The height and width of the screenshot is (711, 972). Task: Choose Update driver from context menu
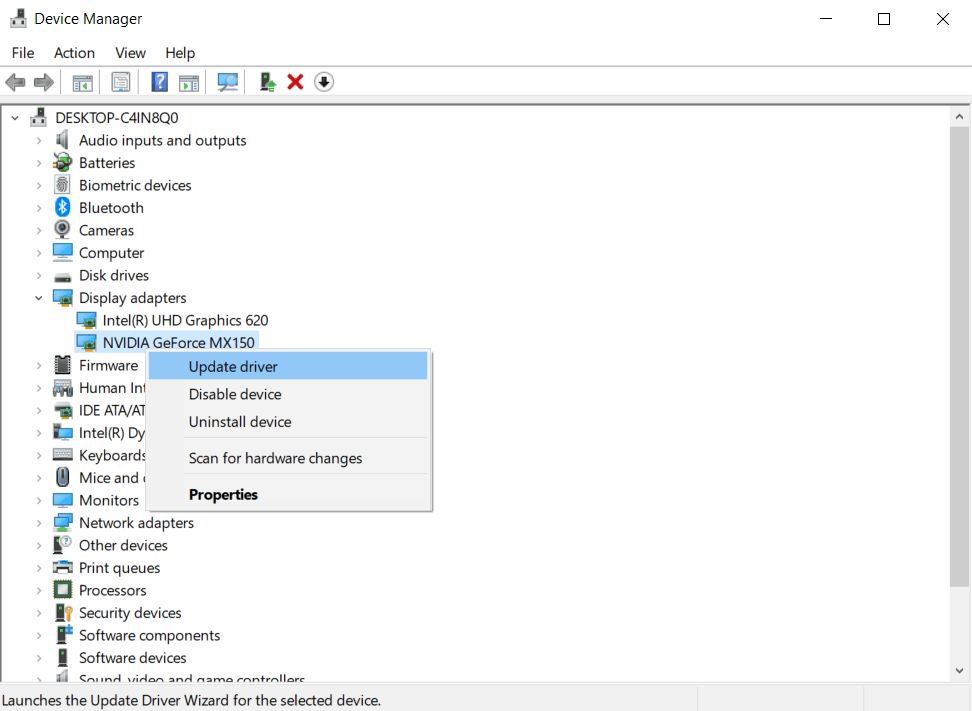coord(288,366)
